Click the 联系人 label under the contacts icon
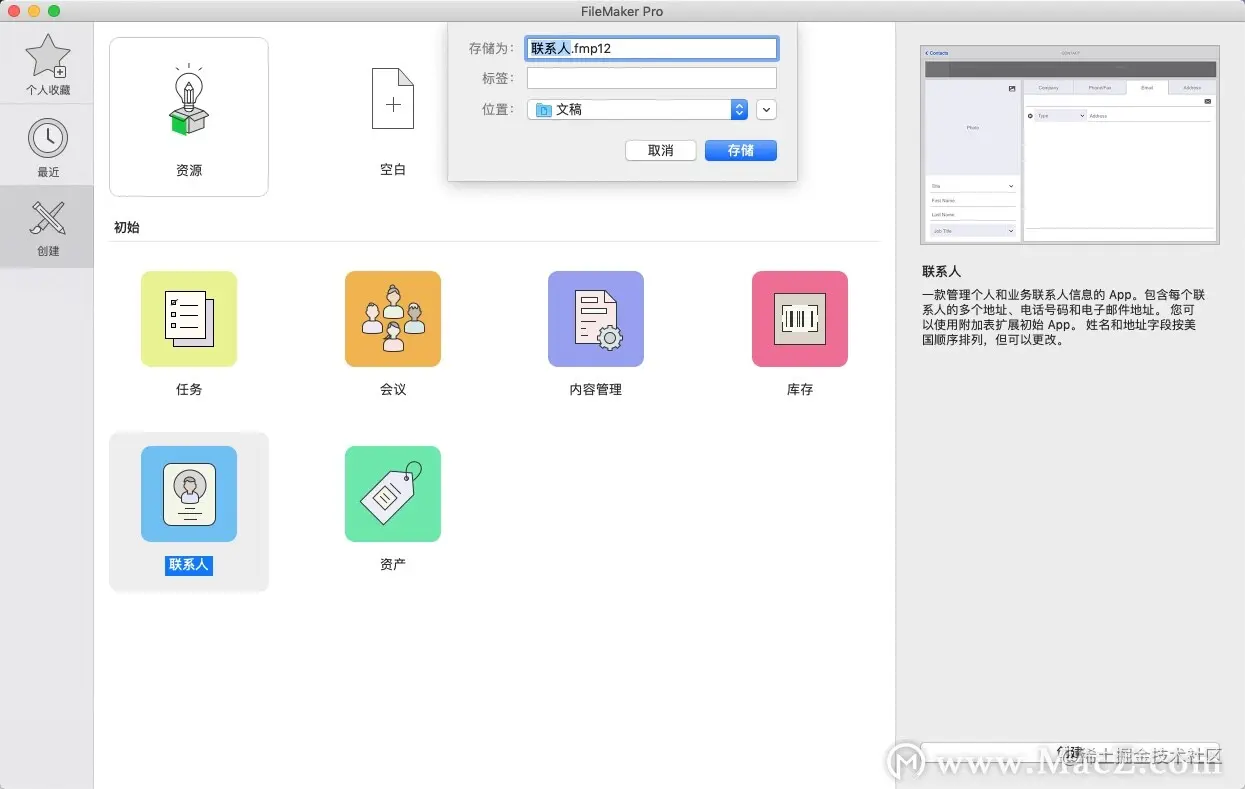 (189, 565)
